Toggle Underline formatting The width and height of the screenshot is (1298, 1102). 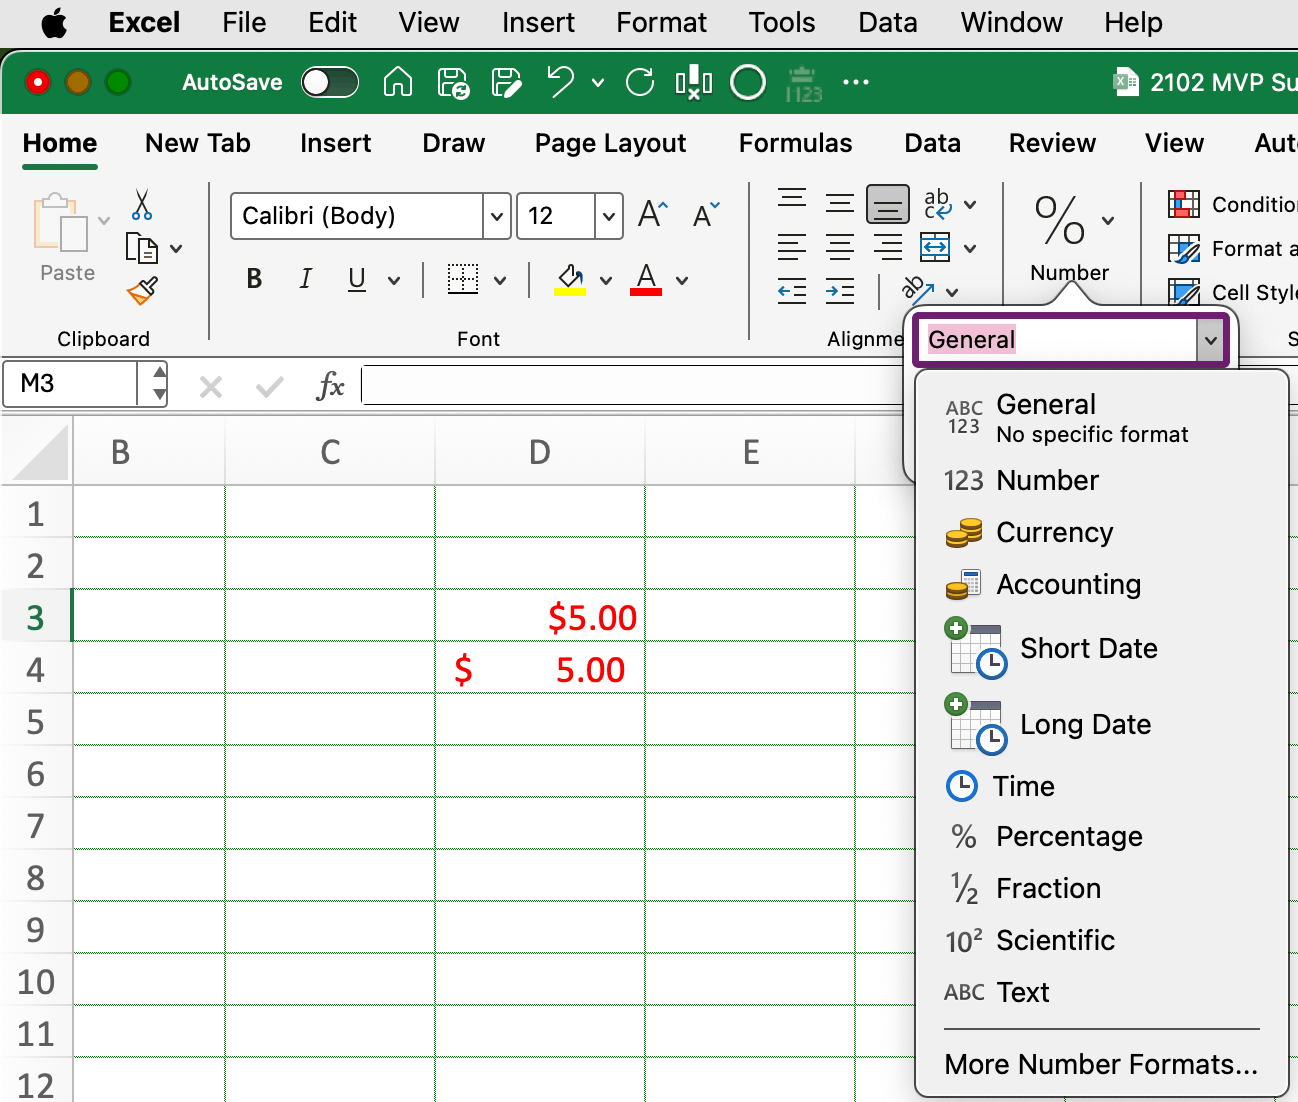[357, 280]
